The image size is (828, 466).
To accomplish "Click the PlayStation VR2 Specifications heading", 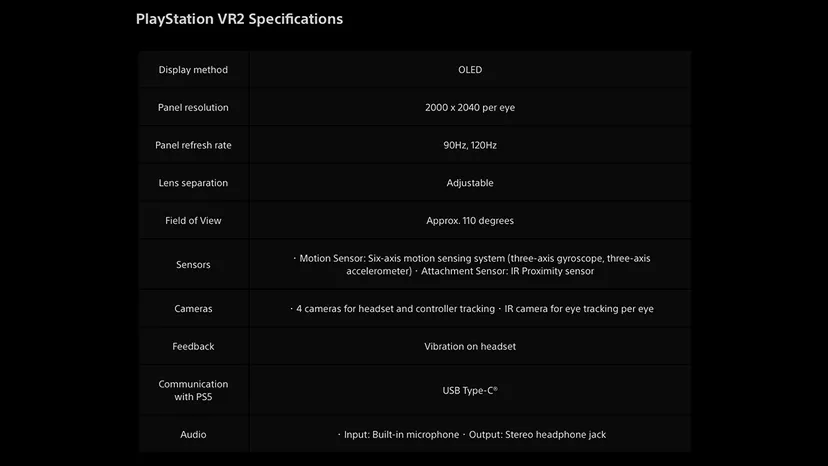I will 239,19.
